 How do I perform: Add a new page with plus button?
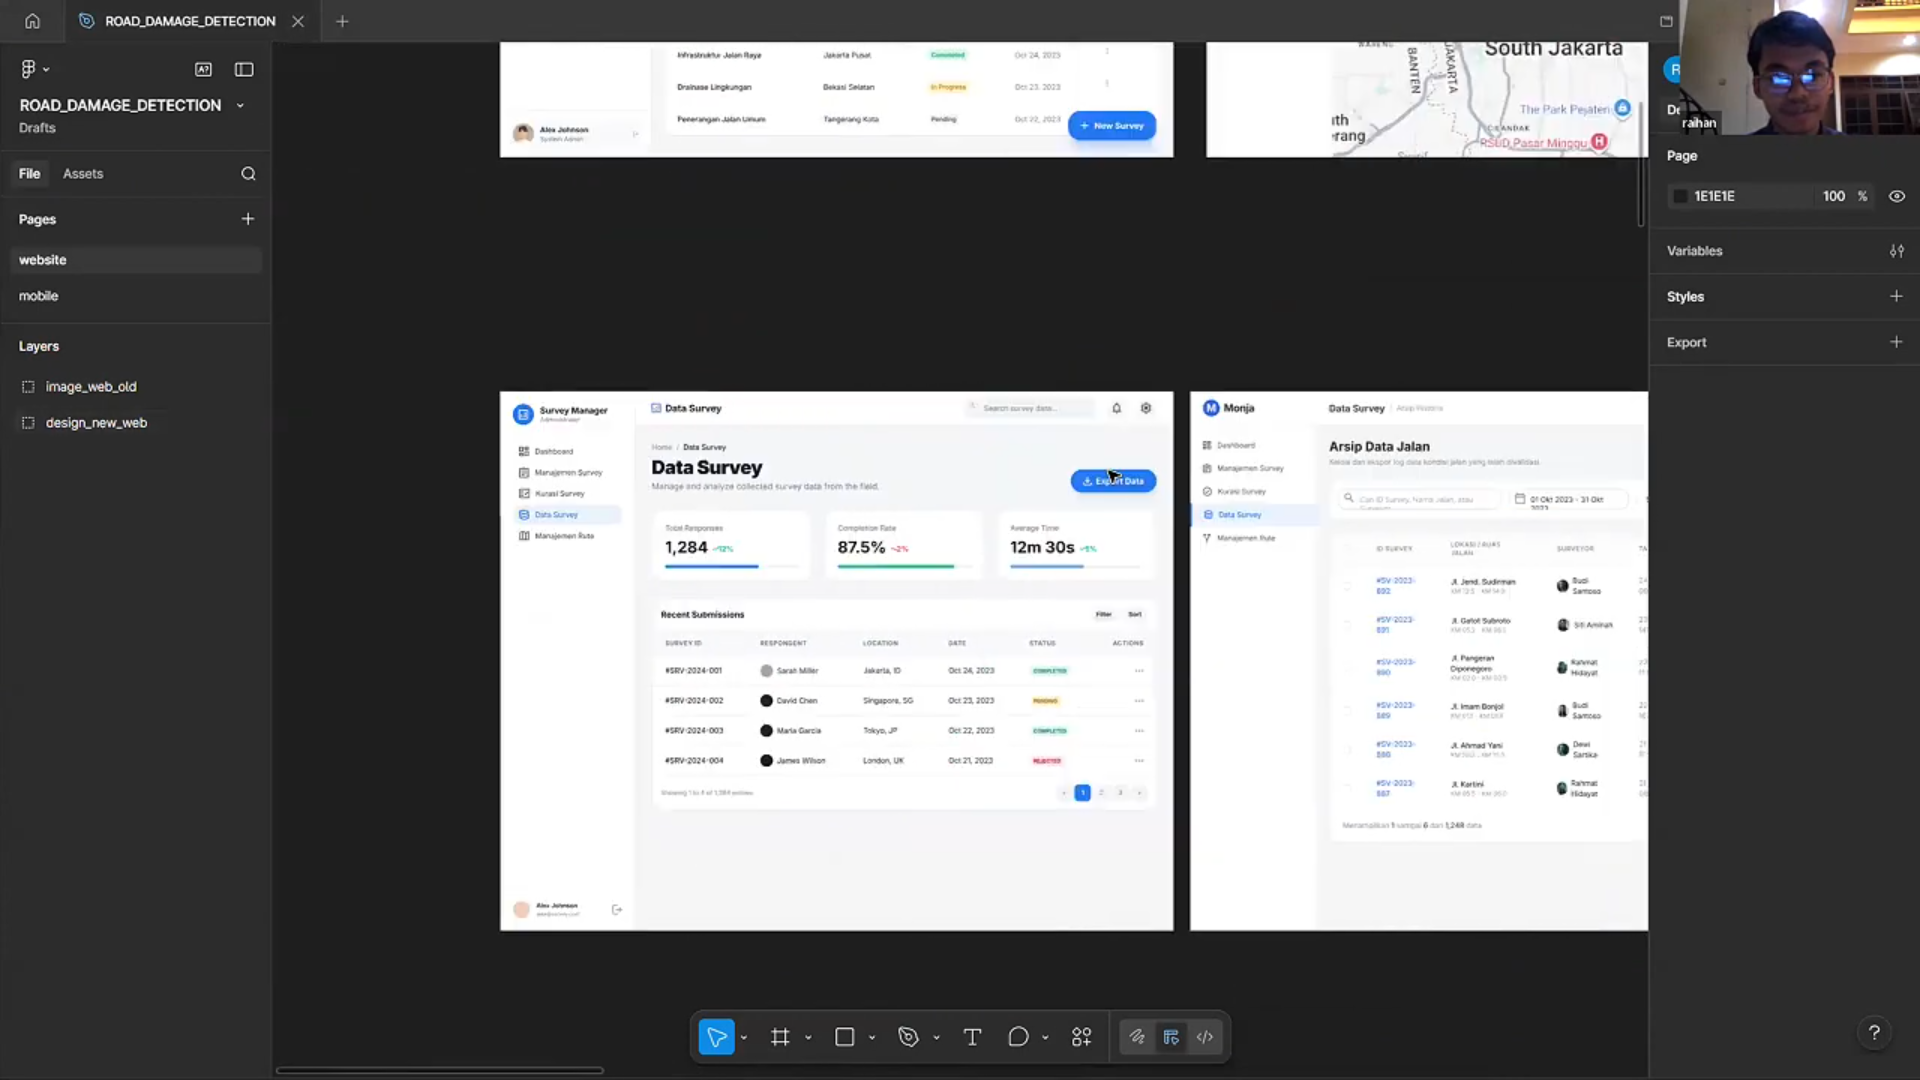[x=248, y=219]
